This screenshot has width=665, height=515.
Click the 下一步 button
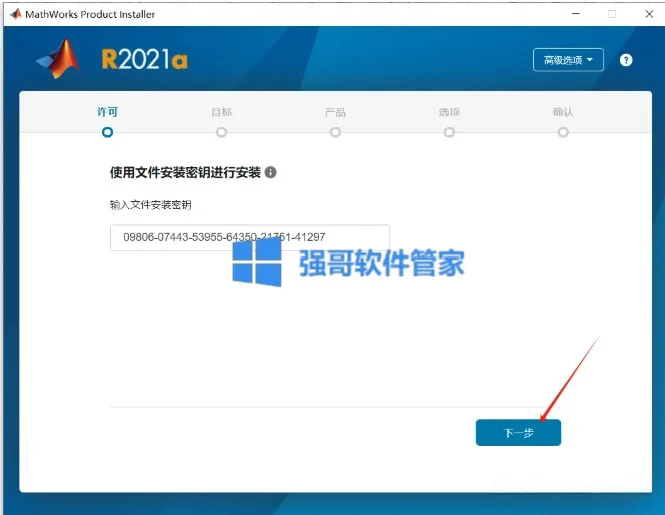(518, 433)
